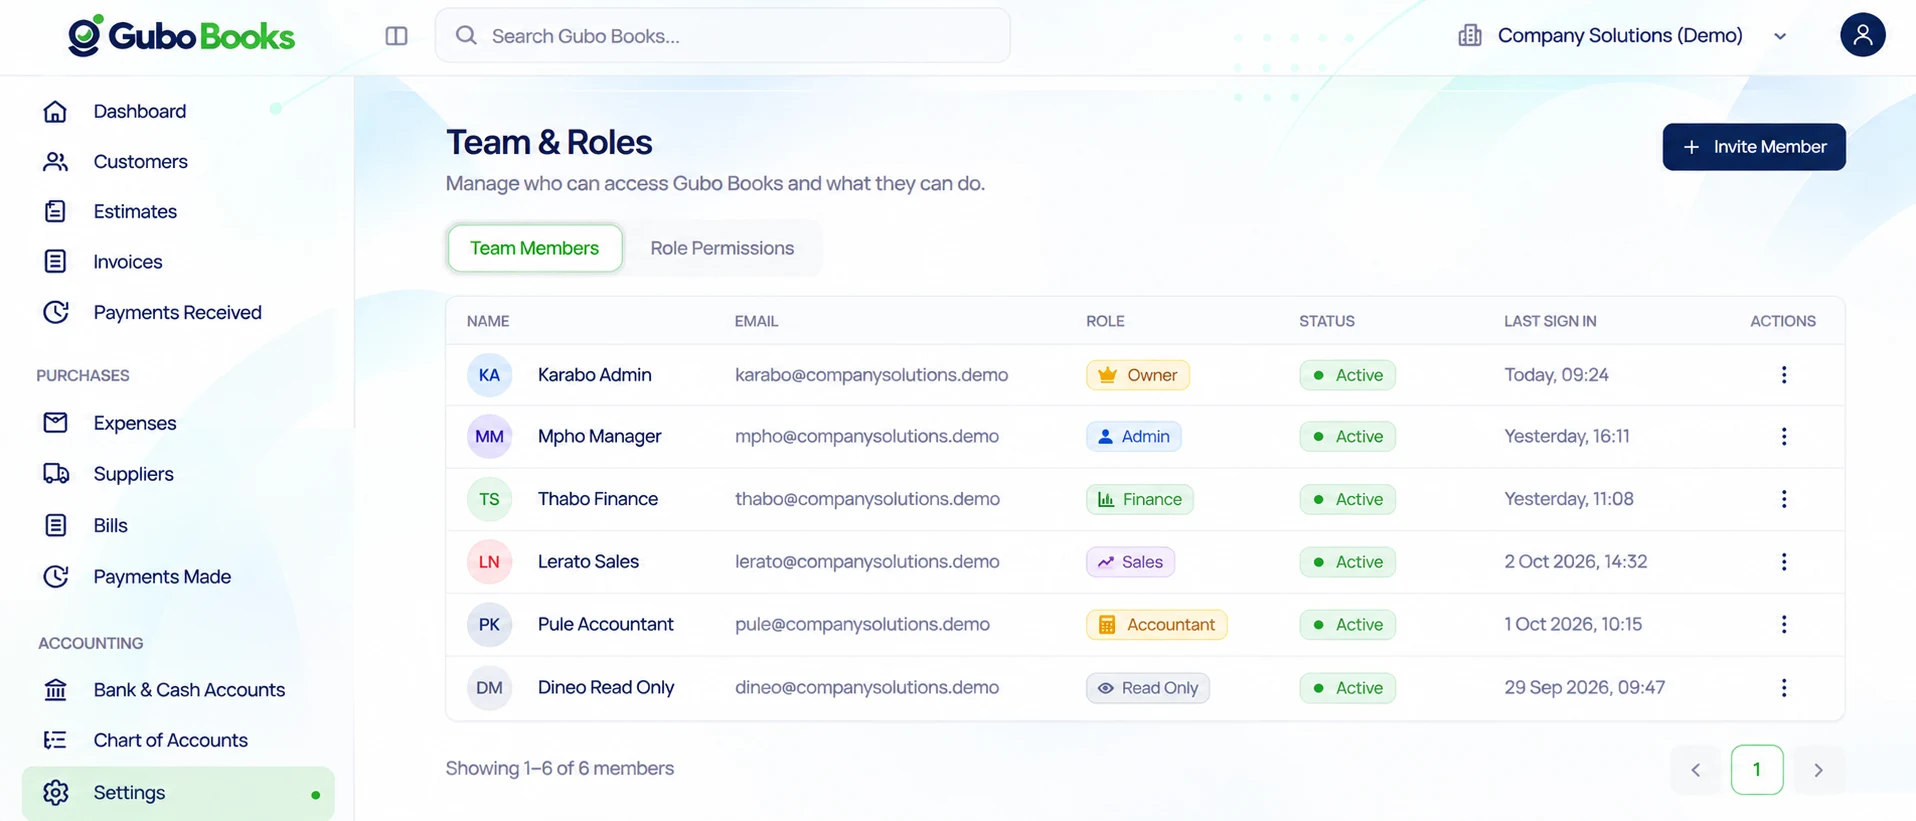This screenshot has height=821, width=1916.
Task: Toggle the sidebar panel icon
Action: [396, 36]
